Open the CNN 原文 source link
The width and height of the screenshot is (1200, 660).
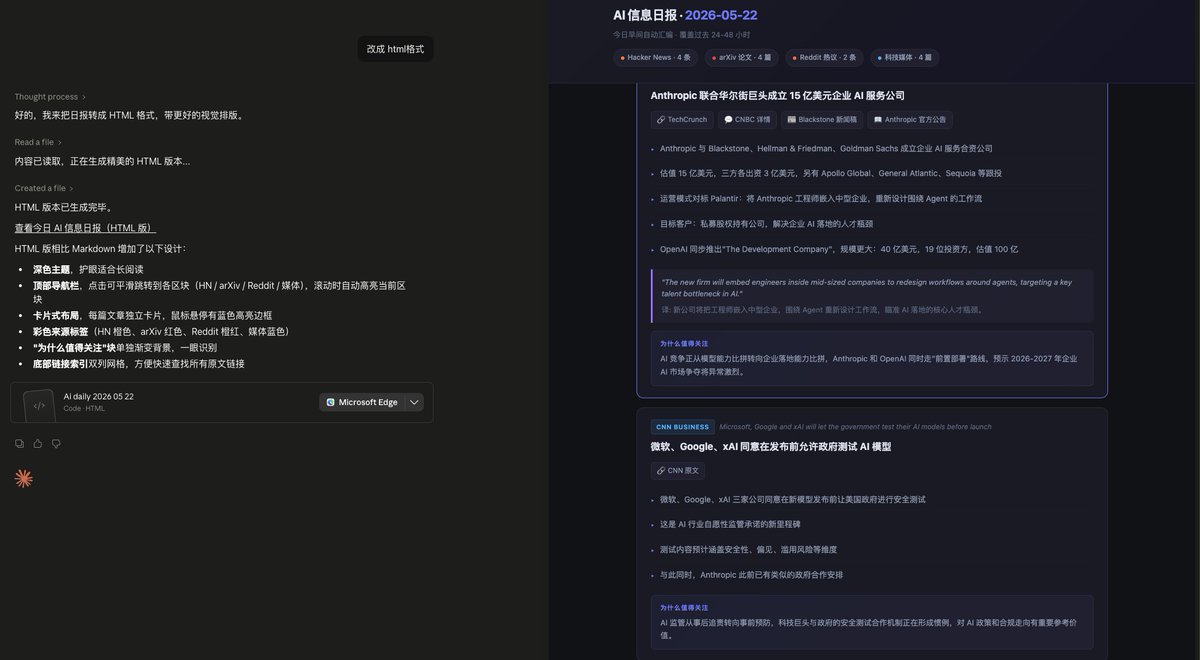click(678, 471)
